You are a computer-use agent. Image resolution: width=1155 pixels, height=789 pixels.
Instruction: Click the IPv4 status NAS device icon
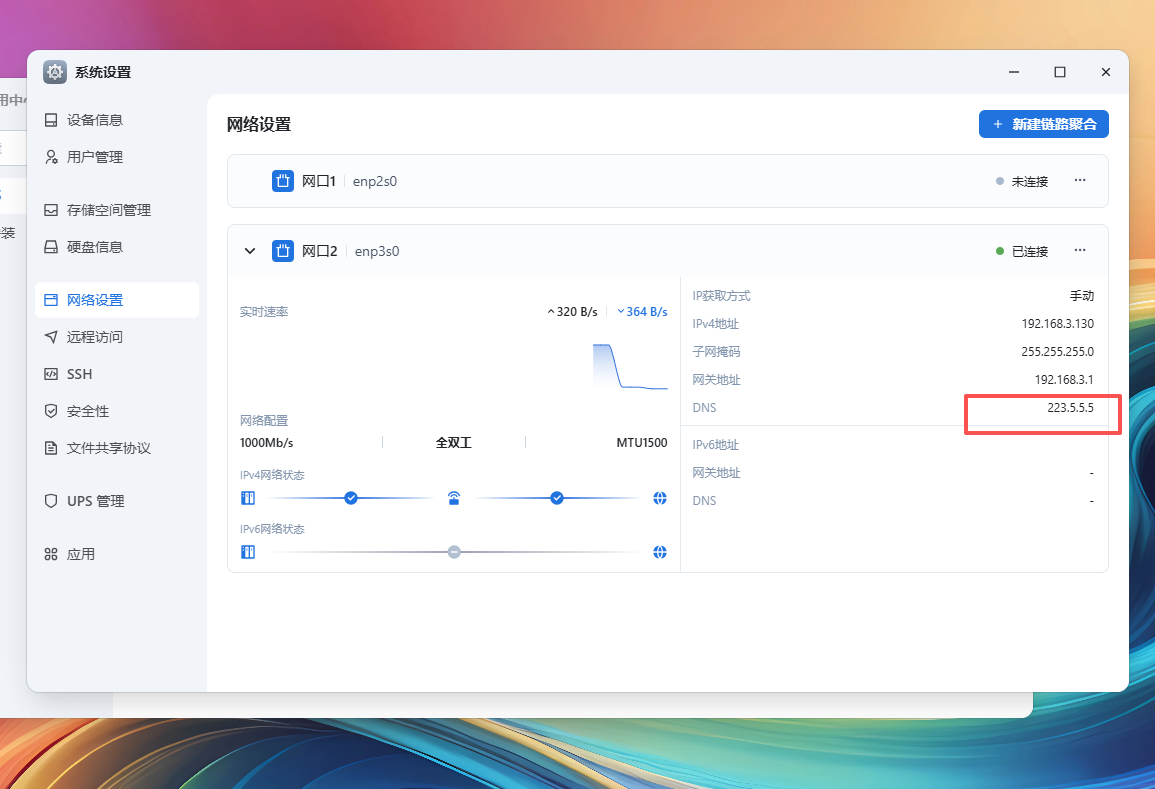248,498
